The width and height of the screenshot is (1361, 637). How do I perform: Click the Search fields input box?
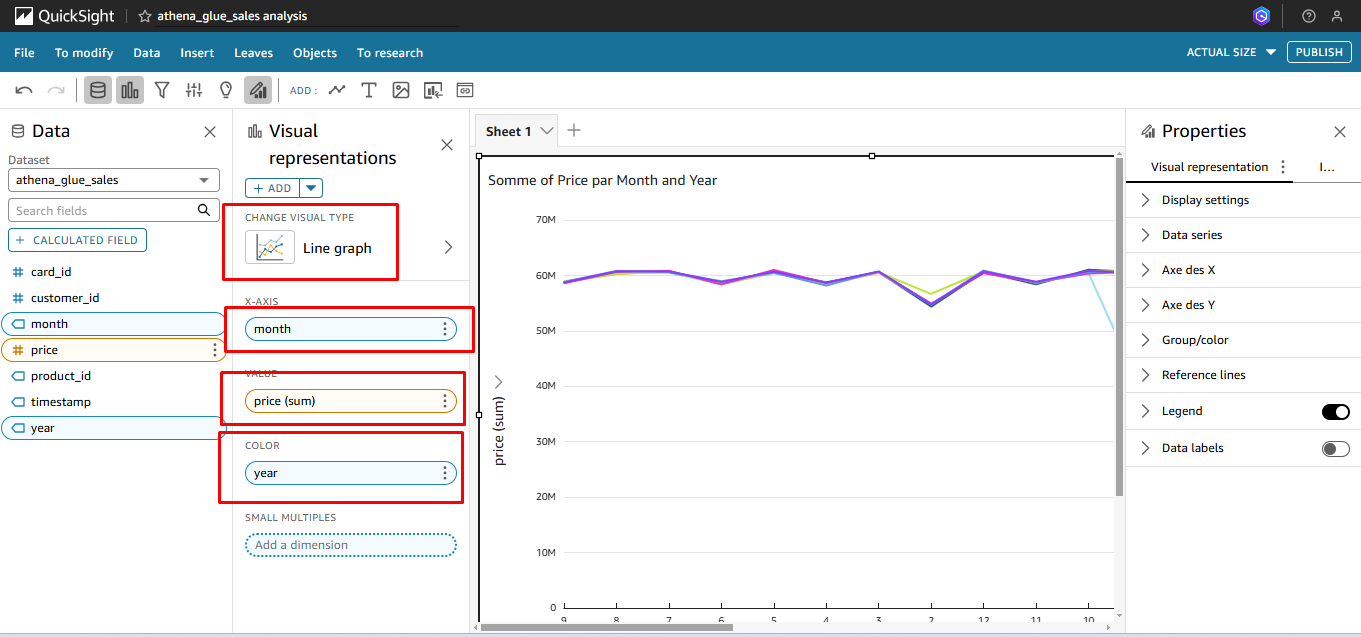pyautogui.click(x=105, y=210)
